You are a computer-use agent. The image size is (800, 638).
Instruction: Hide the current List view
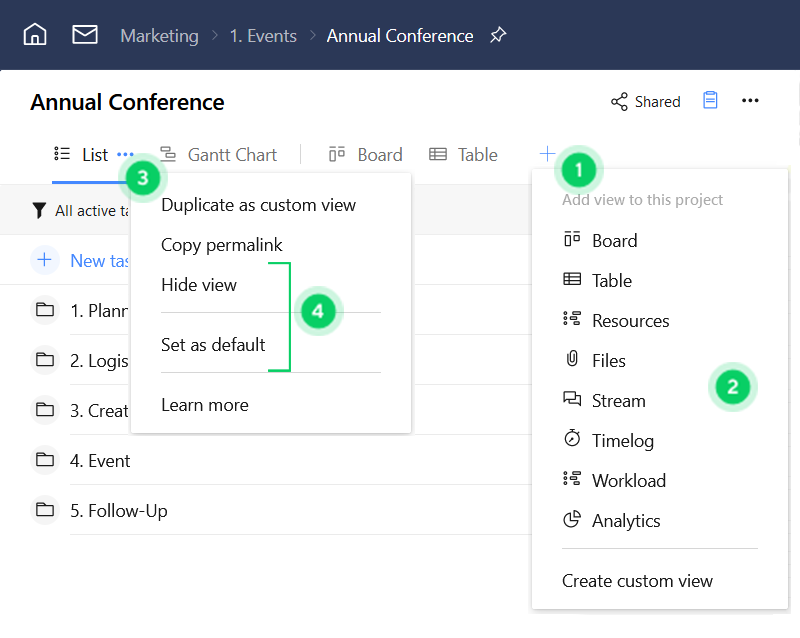pyautogui.click(x=199, y=285)
